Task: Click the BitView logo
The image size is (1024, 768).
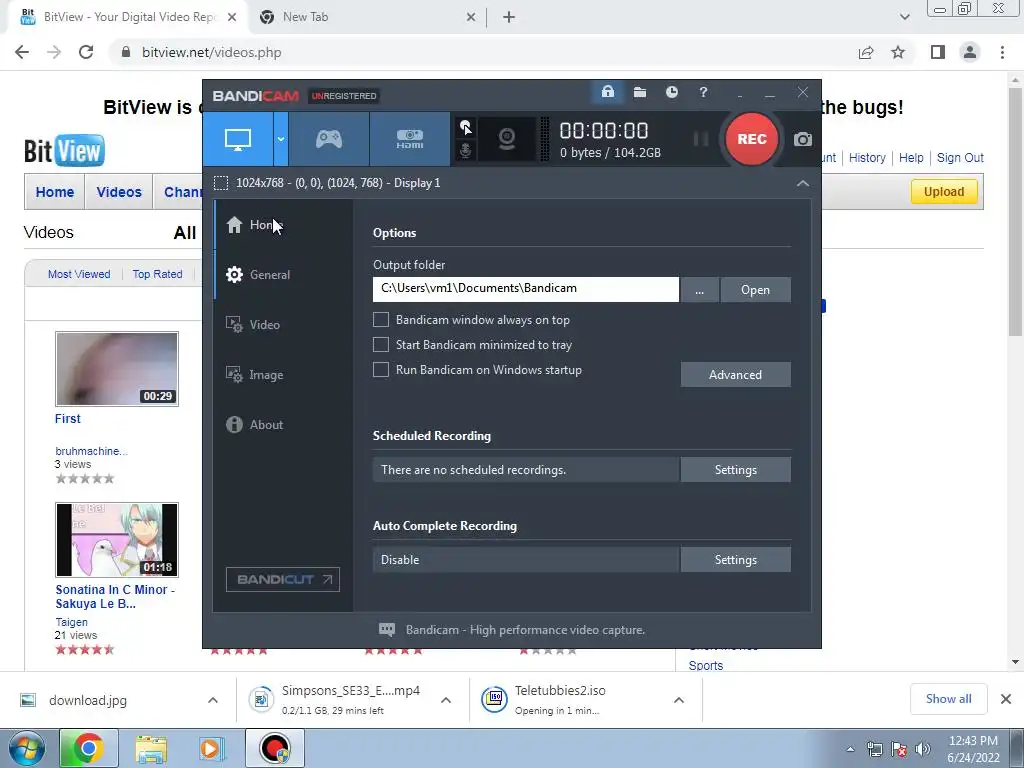Action: click(x=64, y=151)
